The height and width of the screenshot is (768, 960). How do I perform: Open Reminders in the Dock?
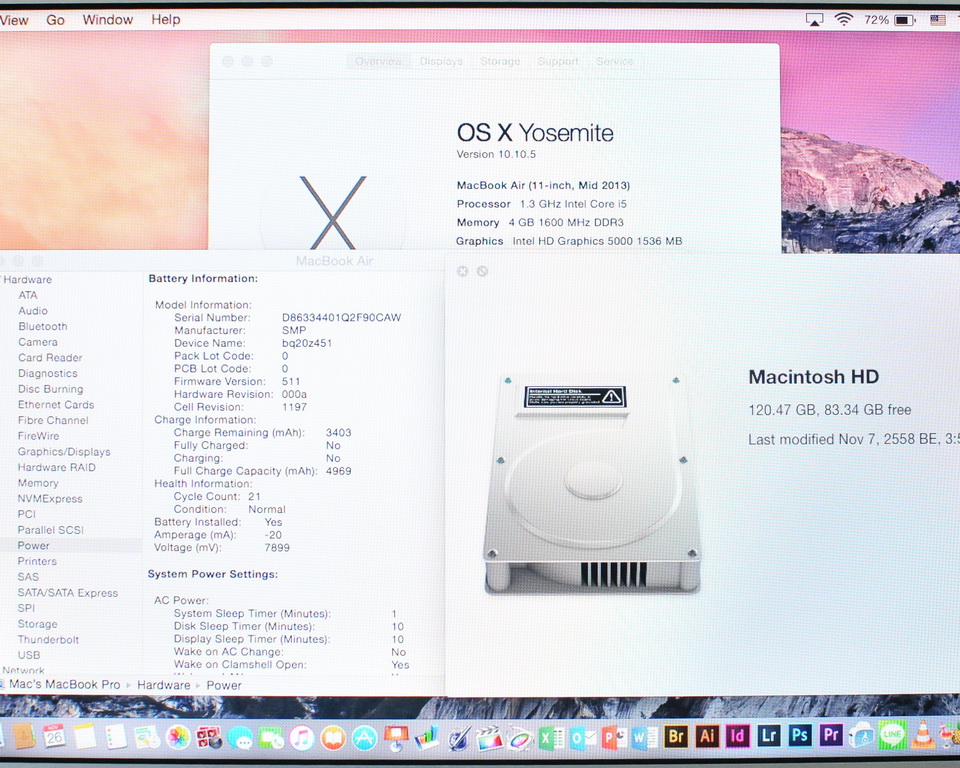[x=116, y=736]
